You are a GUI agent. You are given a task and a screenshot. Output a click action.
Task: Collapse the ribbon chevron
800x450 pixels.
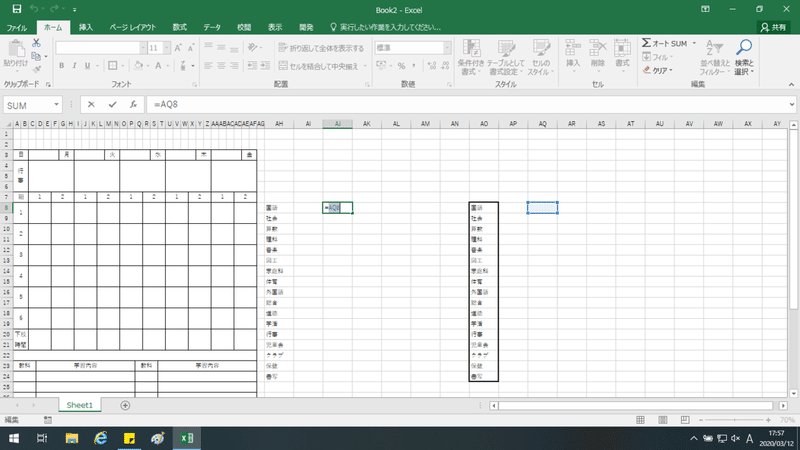tap(791, 85)
